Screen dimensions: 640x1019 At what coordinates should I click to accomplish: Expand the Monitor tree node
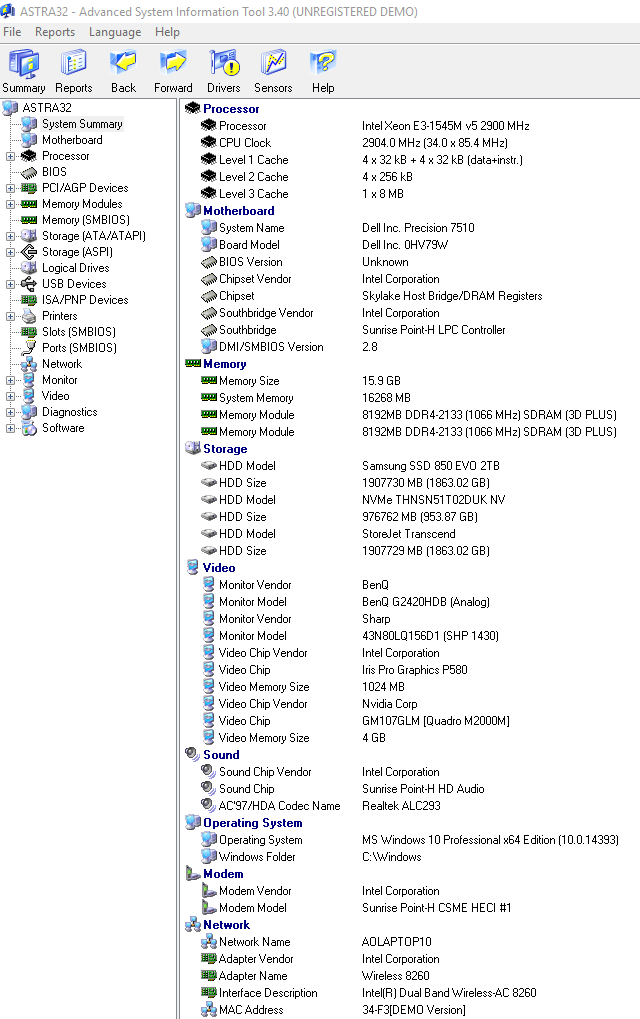point(10,380)
